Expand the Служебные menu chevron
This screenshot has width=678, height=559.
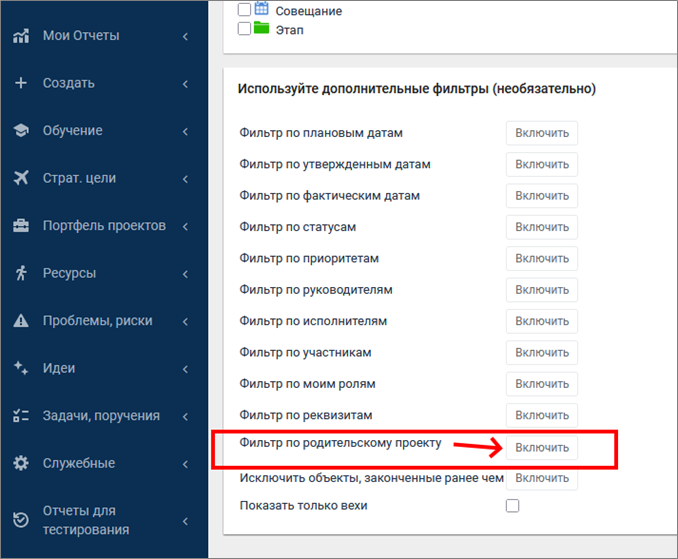pos(185,464)
